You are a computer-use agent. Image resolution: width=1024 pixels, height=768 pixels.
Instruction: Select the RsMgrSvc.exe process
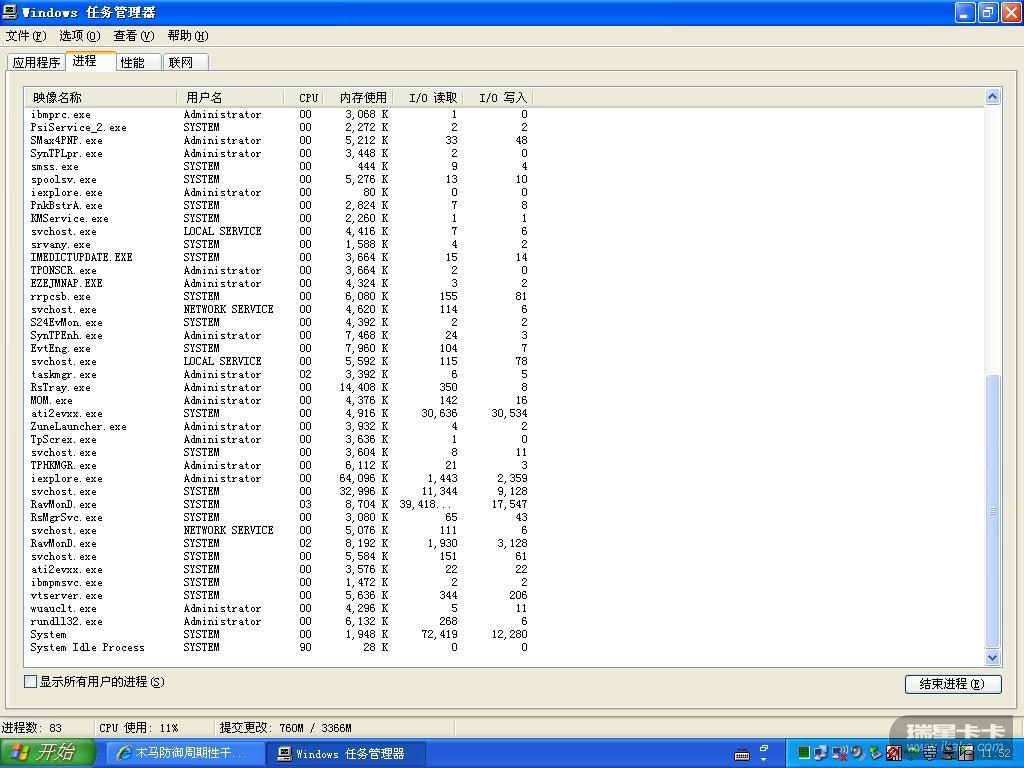click(x=279, y=517)
